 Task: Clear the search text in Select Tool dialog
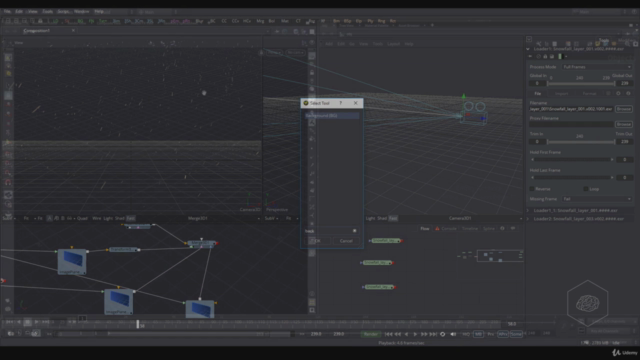coord(354,231)
